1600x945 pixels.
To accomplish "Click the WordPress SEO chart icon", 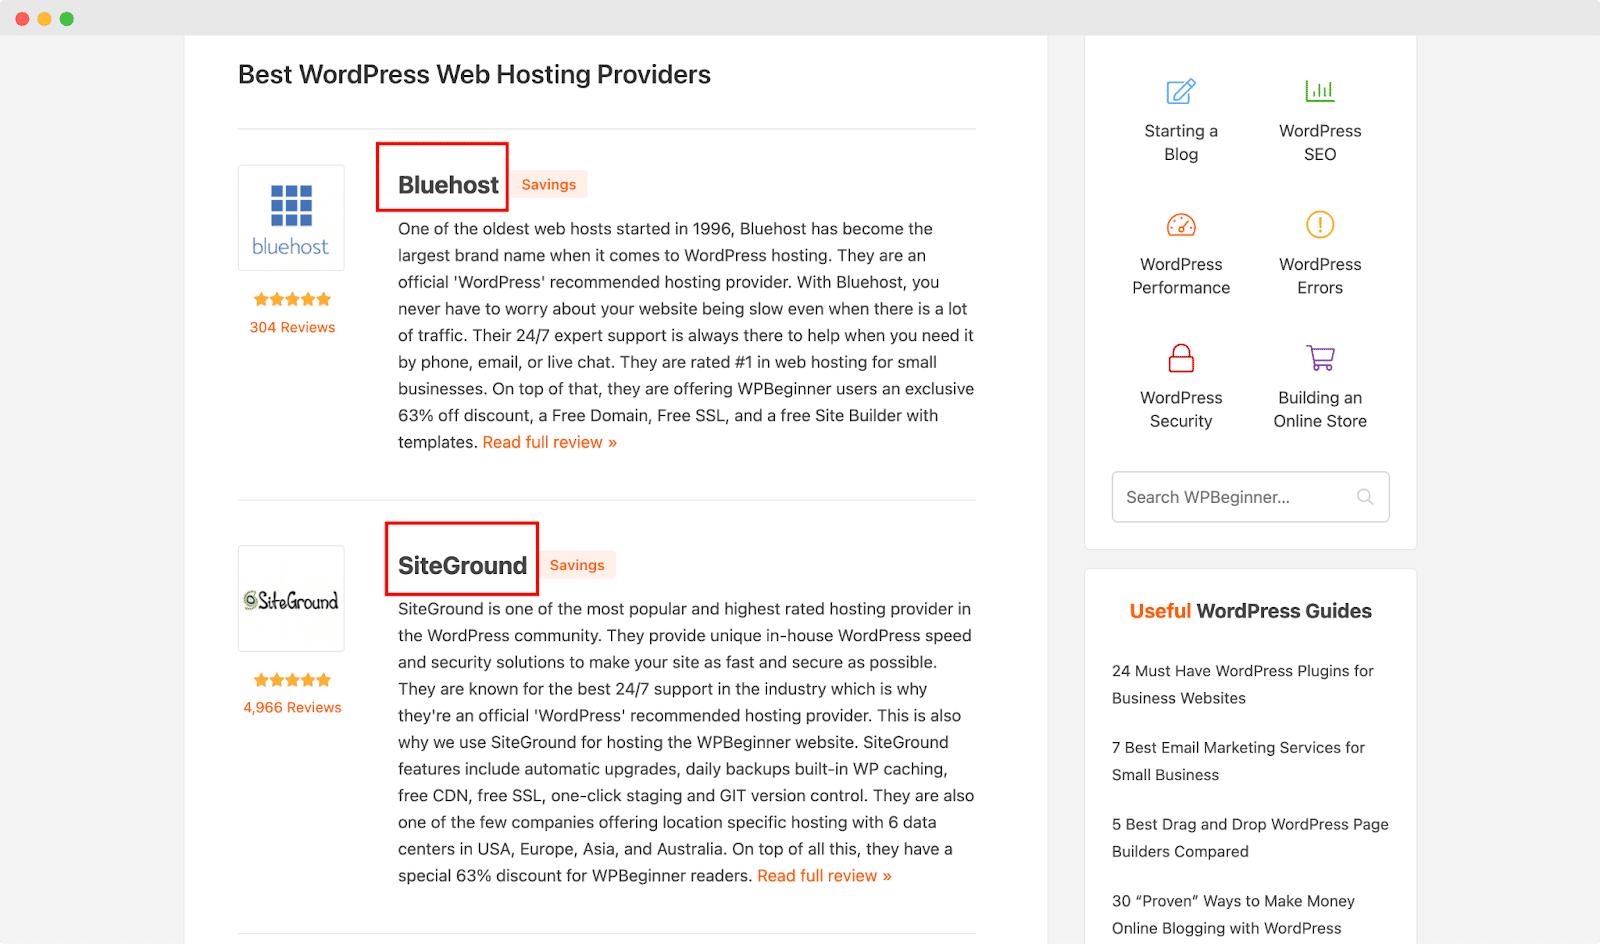I will (x=1319, y=90).
